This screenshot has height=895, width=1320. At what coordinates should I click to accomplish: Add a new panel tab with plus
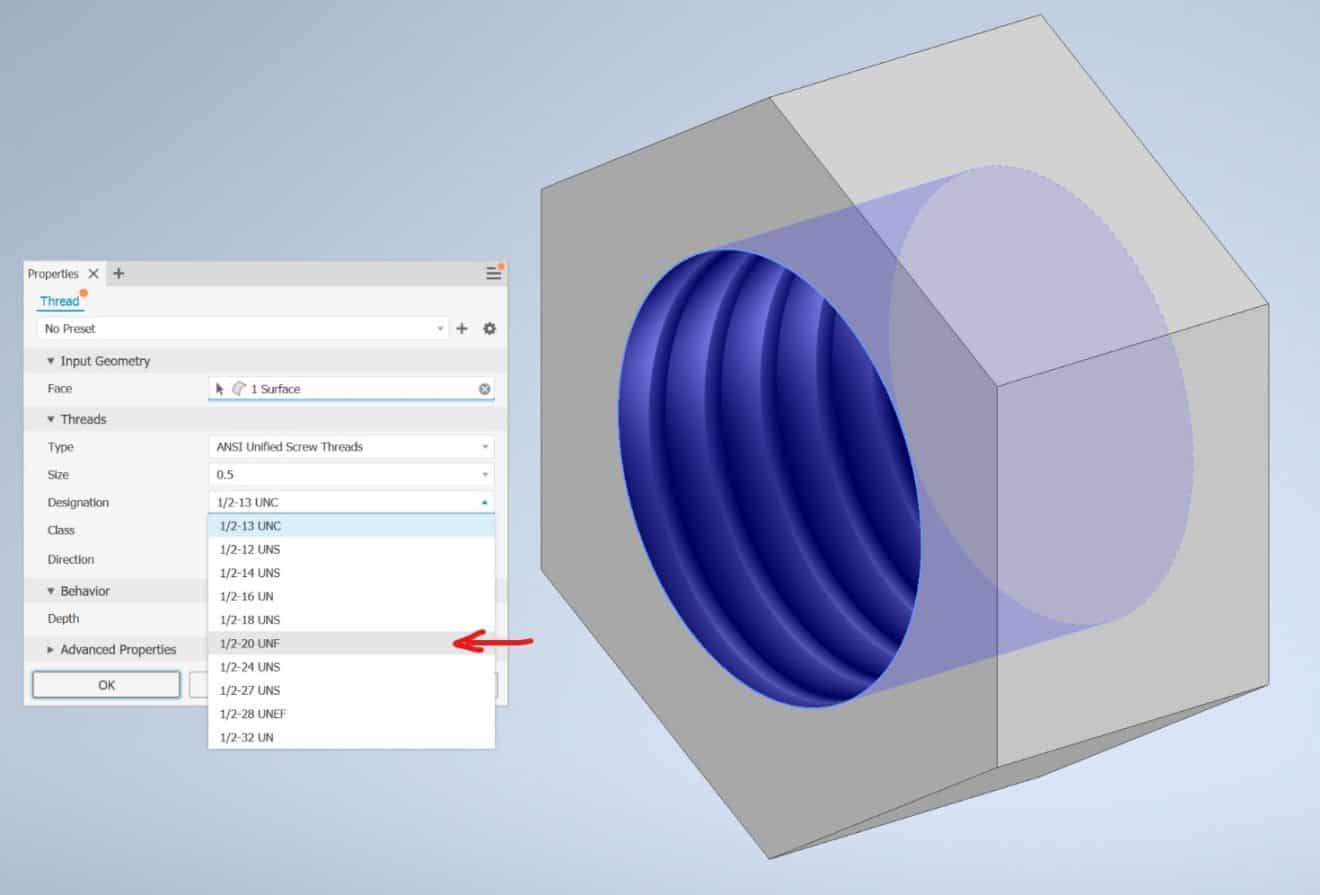(x=118, y=273)
